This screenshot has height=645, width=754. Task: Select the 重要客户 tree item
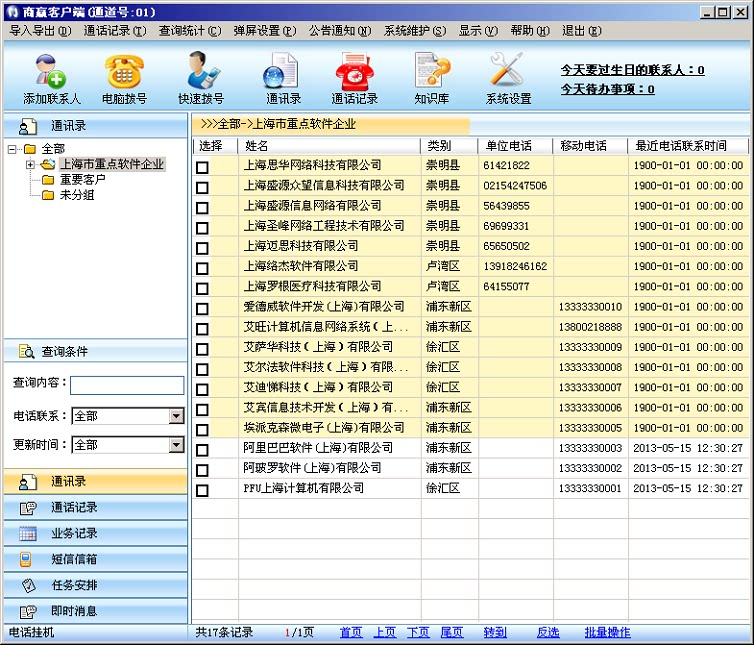click(82, 180)
